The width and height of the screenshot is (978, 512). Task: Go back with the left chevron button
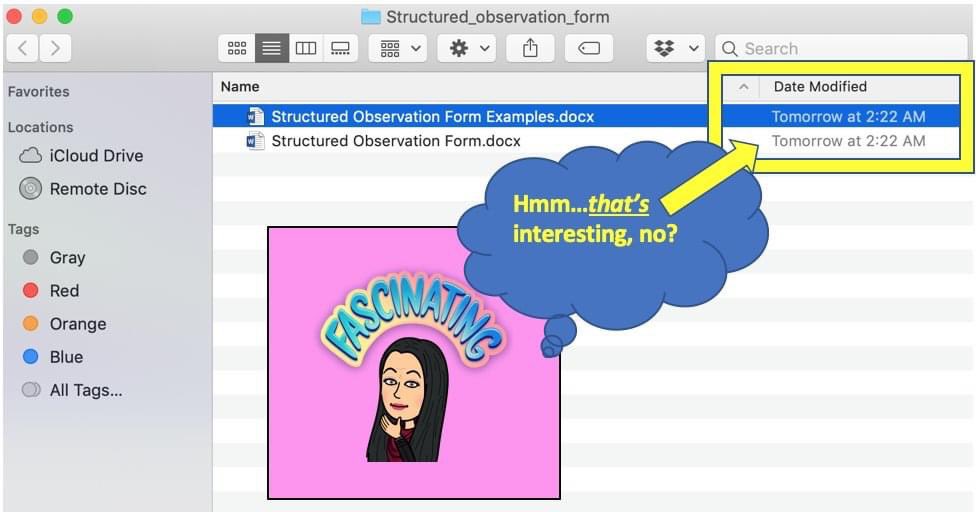(22, 48)
